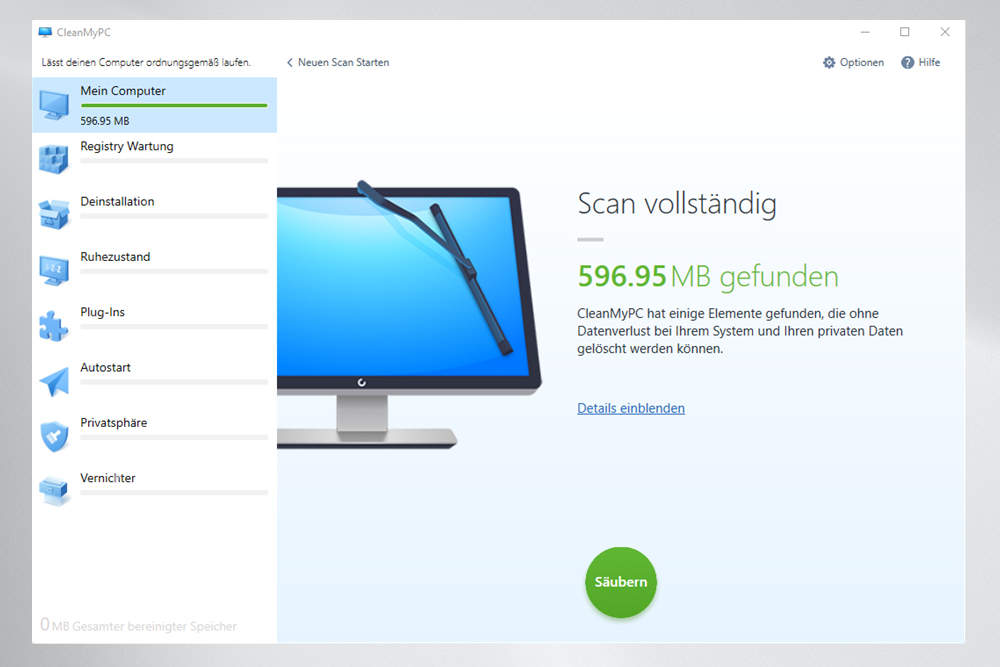Click the Vernichter progress bar
The height and width of the screenshot is (667, 1000).
173,492
